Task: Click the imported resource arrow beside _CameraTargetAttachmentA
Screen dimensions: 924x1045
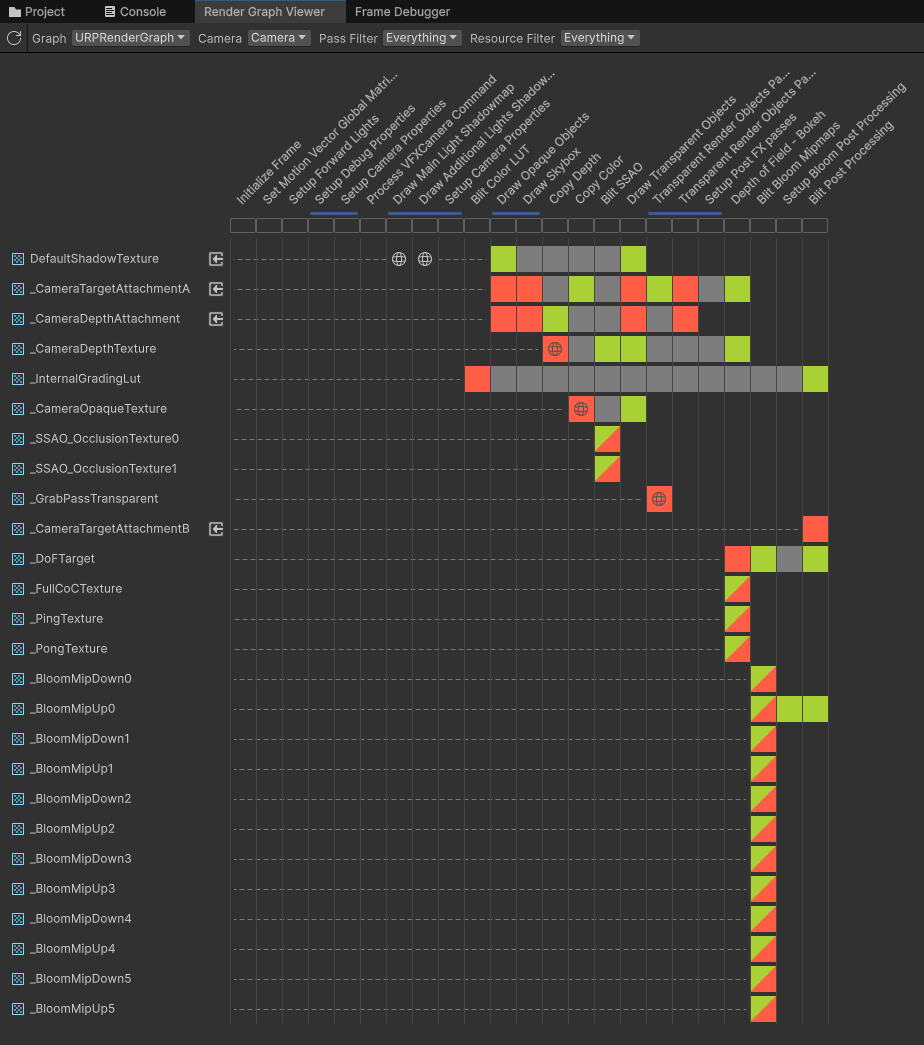Action: coord(215,289)
